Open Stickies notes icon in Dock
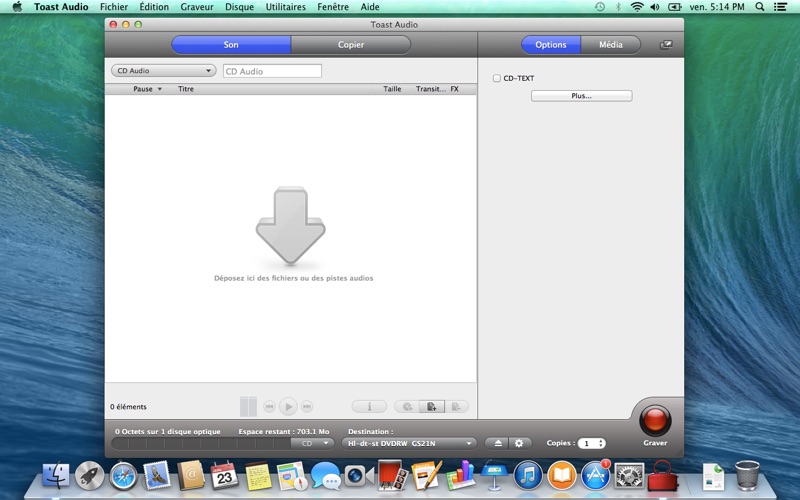The image size is (800, 500). coord(258,476)
